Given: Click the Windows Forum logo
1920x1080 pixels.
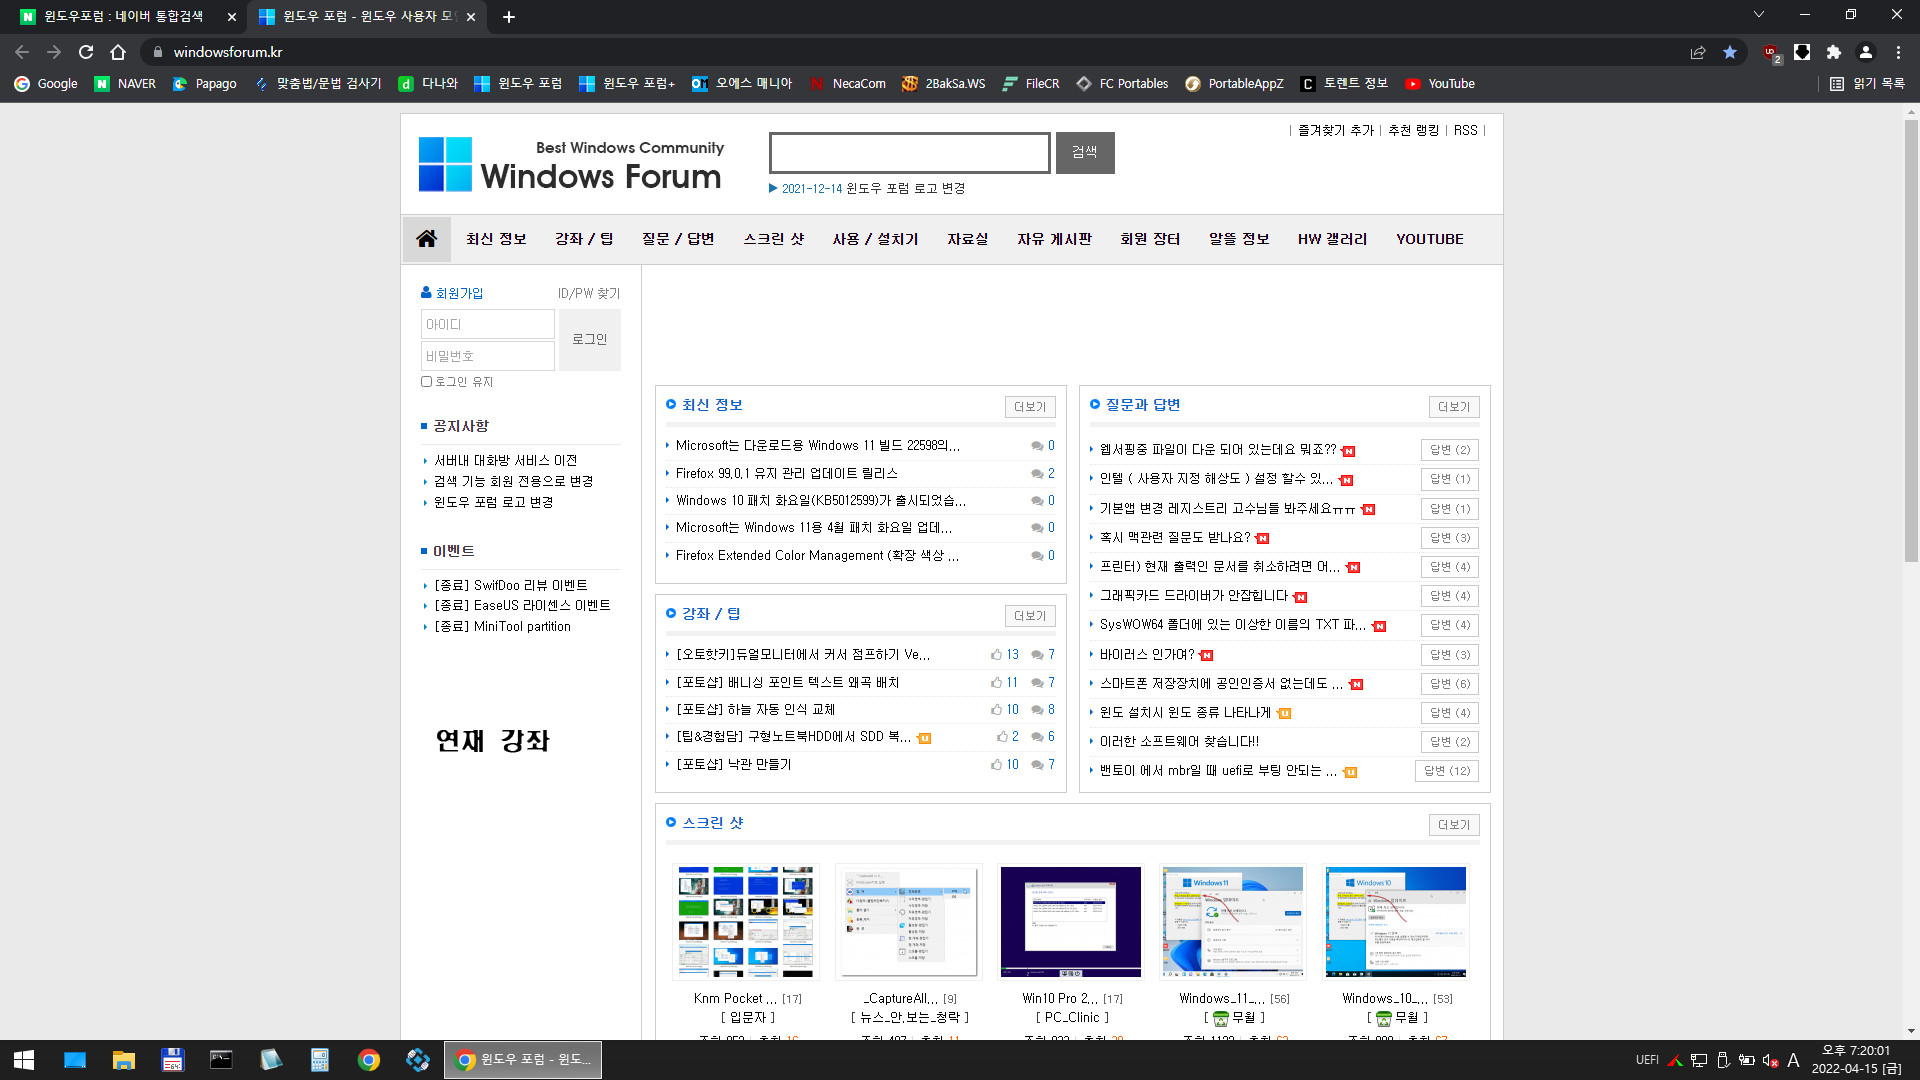Looking at the screenshot, I should coord(571,165).
